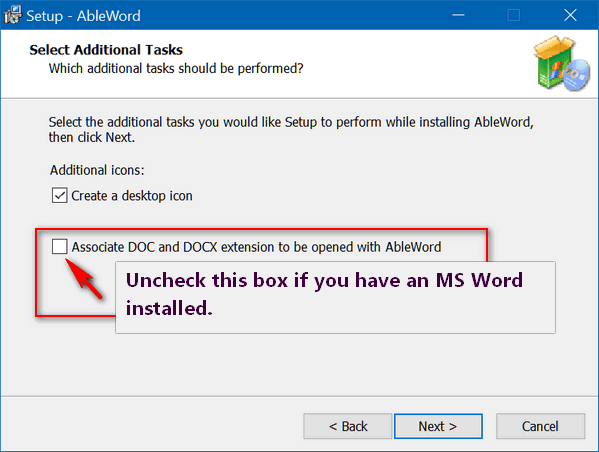
Task: Close the AbleWord setup dialog
Action: click(x=570, y=15)
